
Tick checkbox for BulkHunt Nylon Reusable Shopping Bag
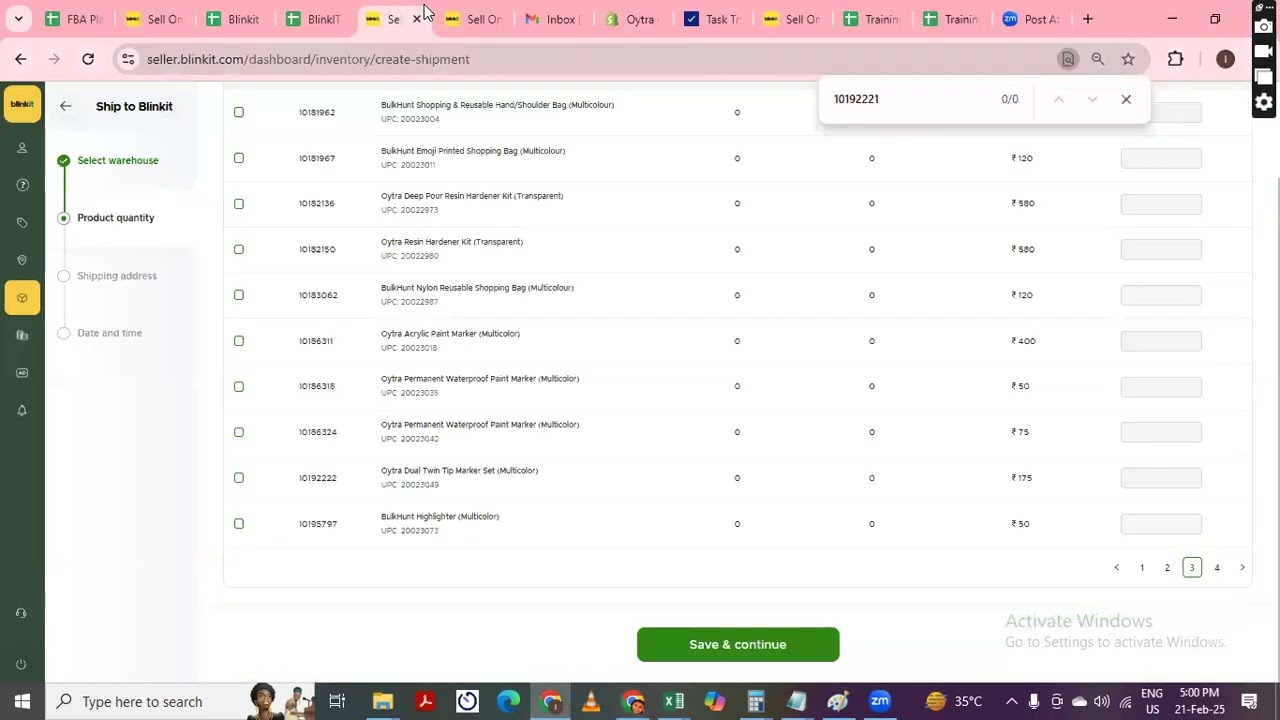239,295
